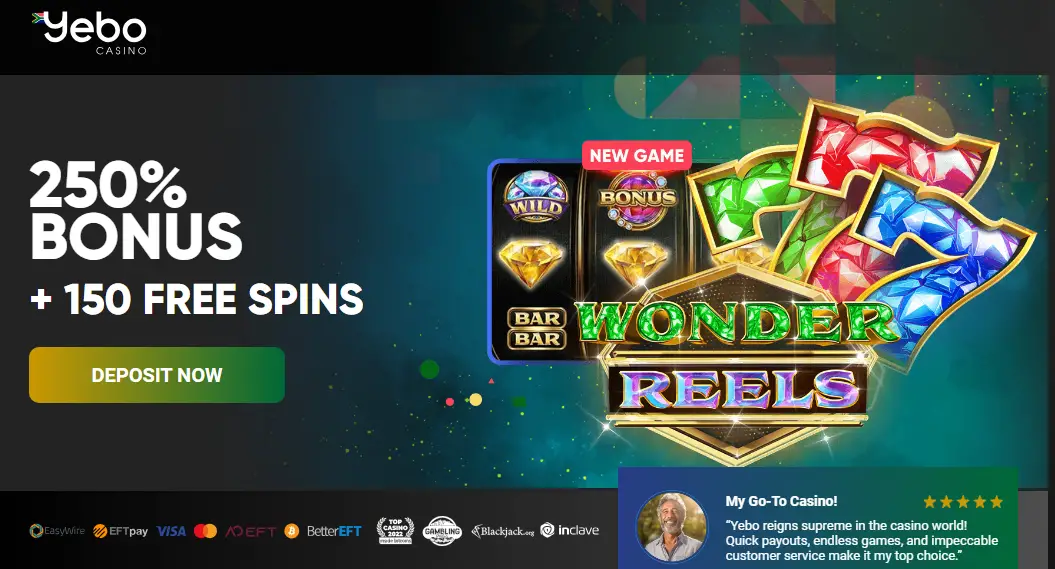
Task: Choose the EFTpay payment logo
Action: tap(120, 531)
